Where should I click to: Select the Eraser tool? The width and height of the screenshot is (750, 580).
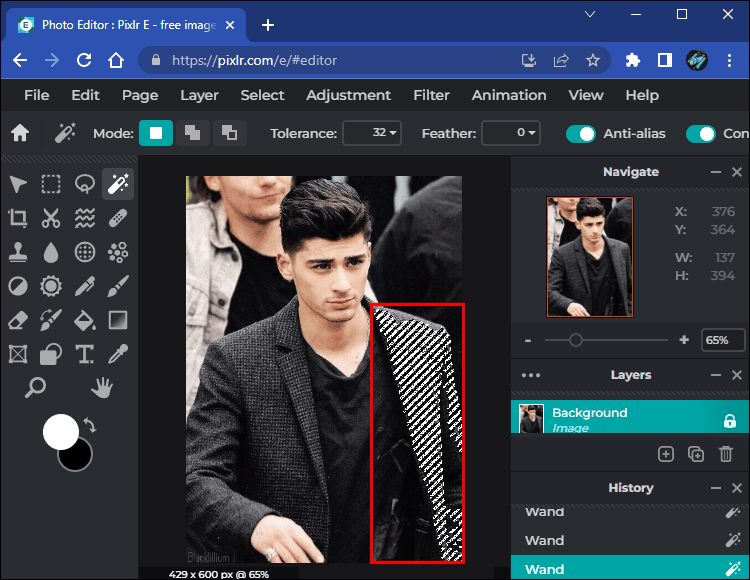pyautogui.click(x=18, y=320)
